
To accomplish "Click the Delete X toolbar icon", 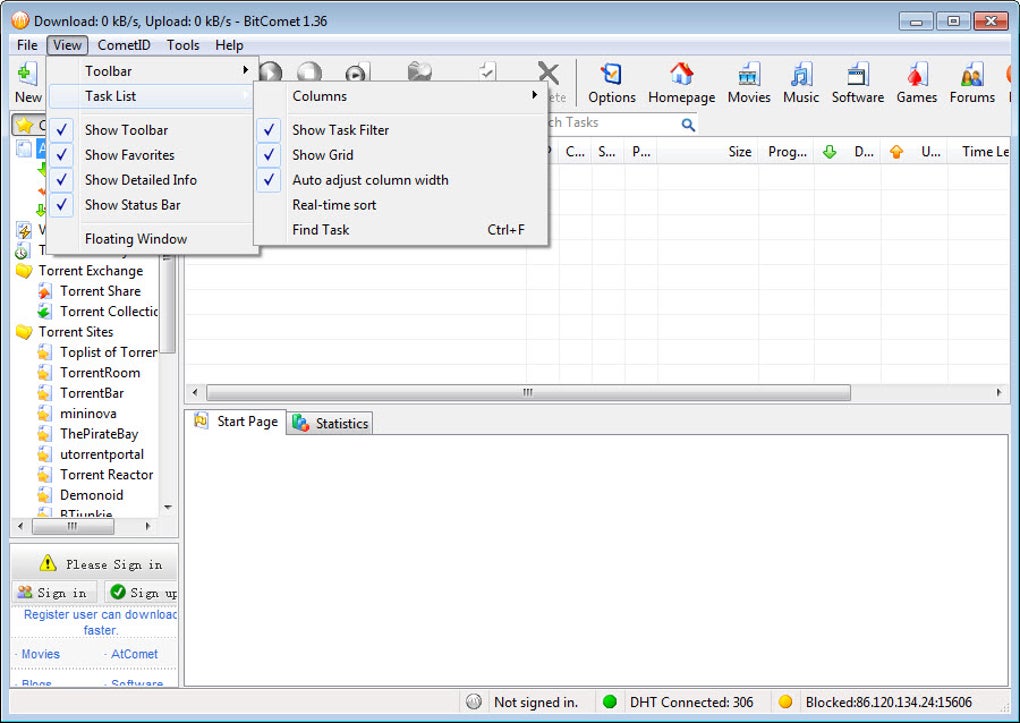I will point(548,74).
